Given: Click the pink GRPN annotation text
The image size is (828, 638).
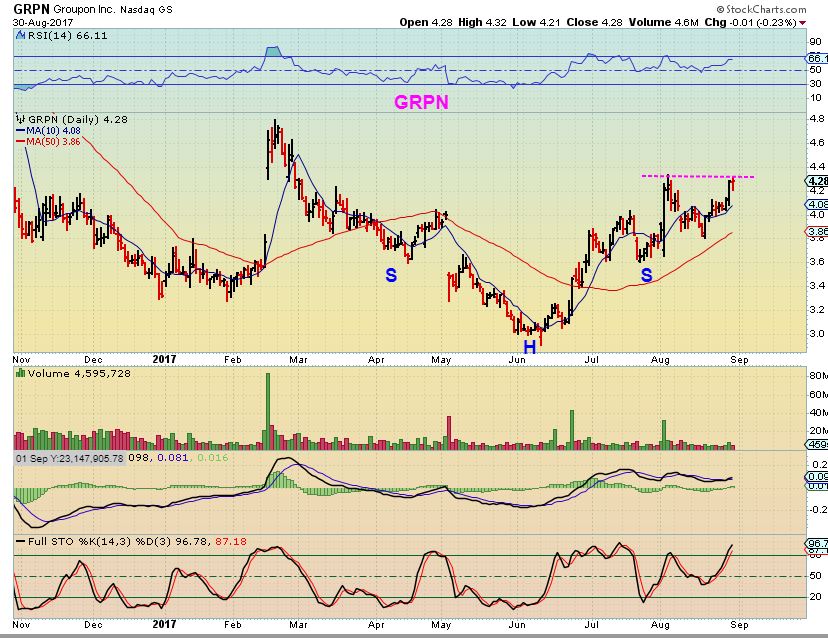Looking at the screenshot, I should [421, 102].
